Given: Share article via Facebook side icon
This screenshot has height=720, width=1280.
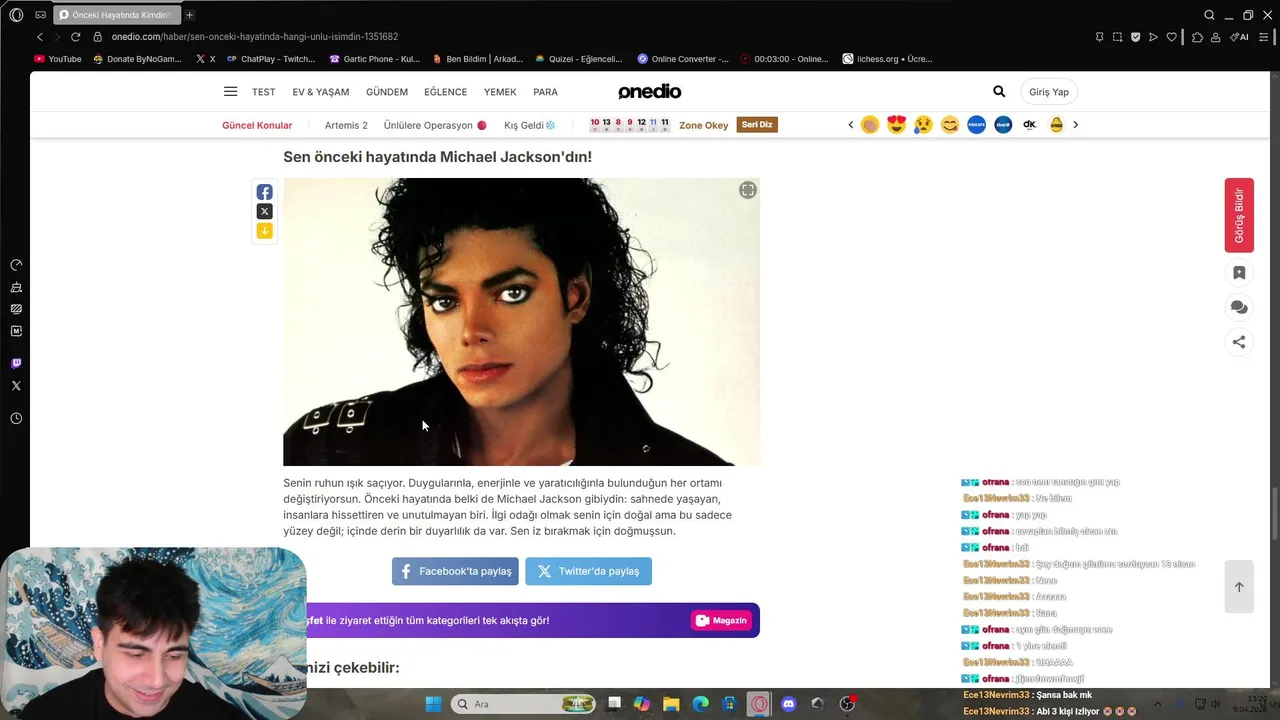Looking at the screenshot, I should pyautogui.click(x=264, y=192).
